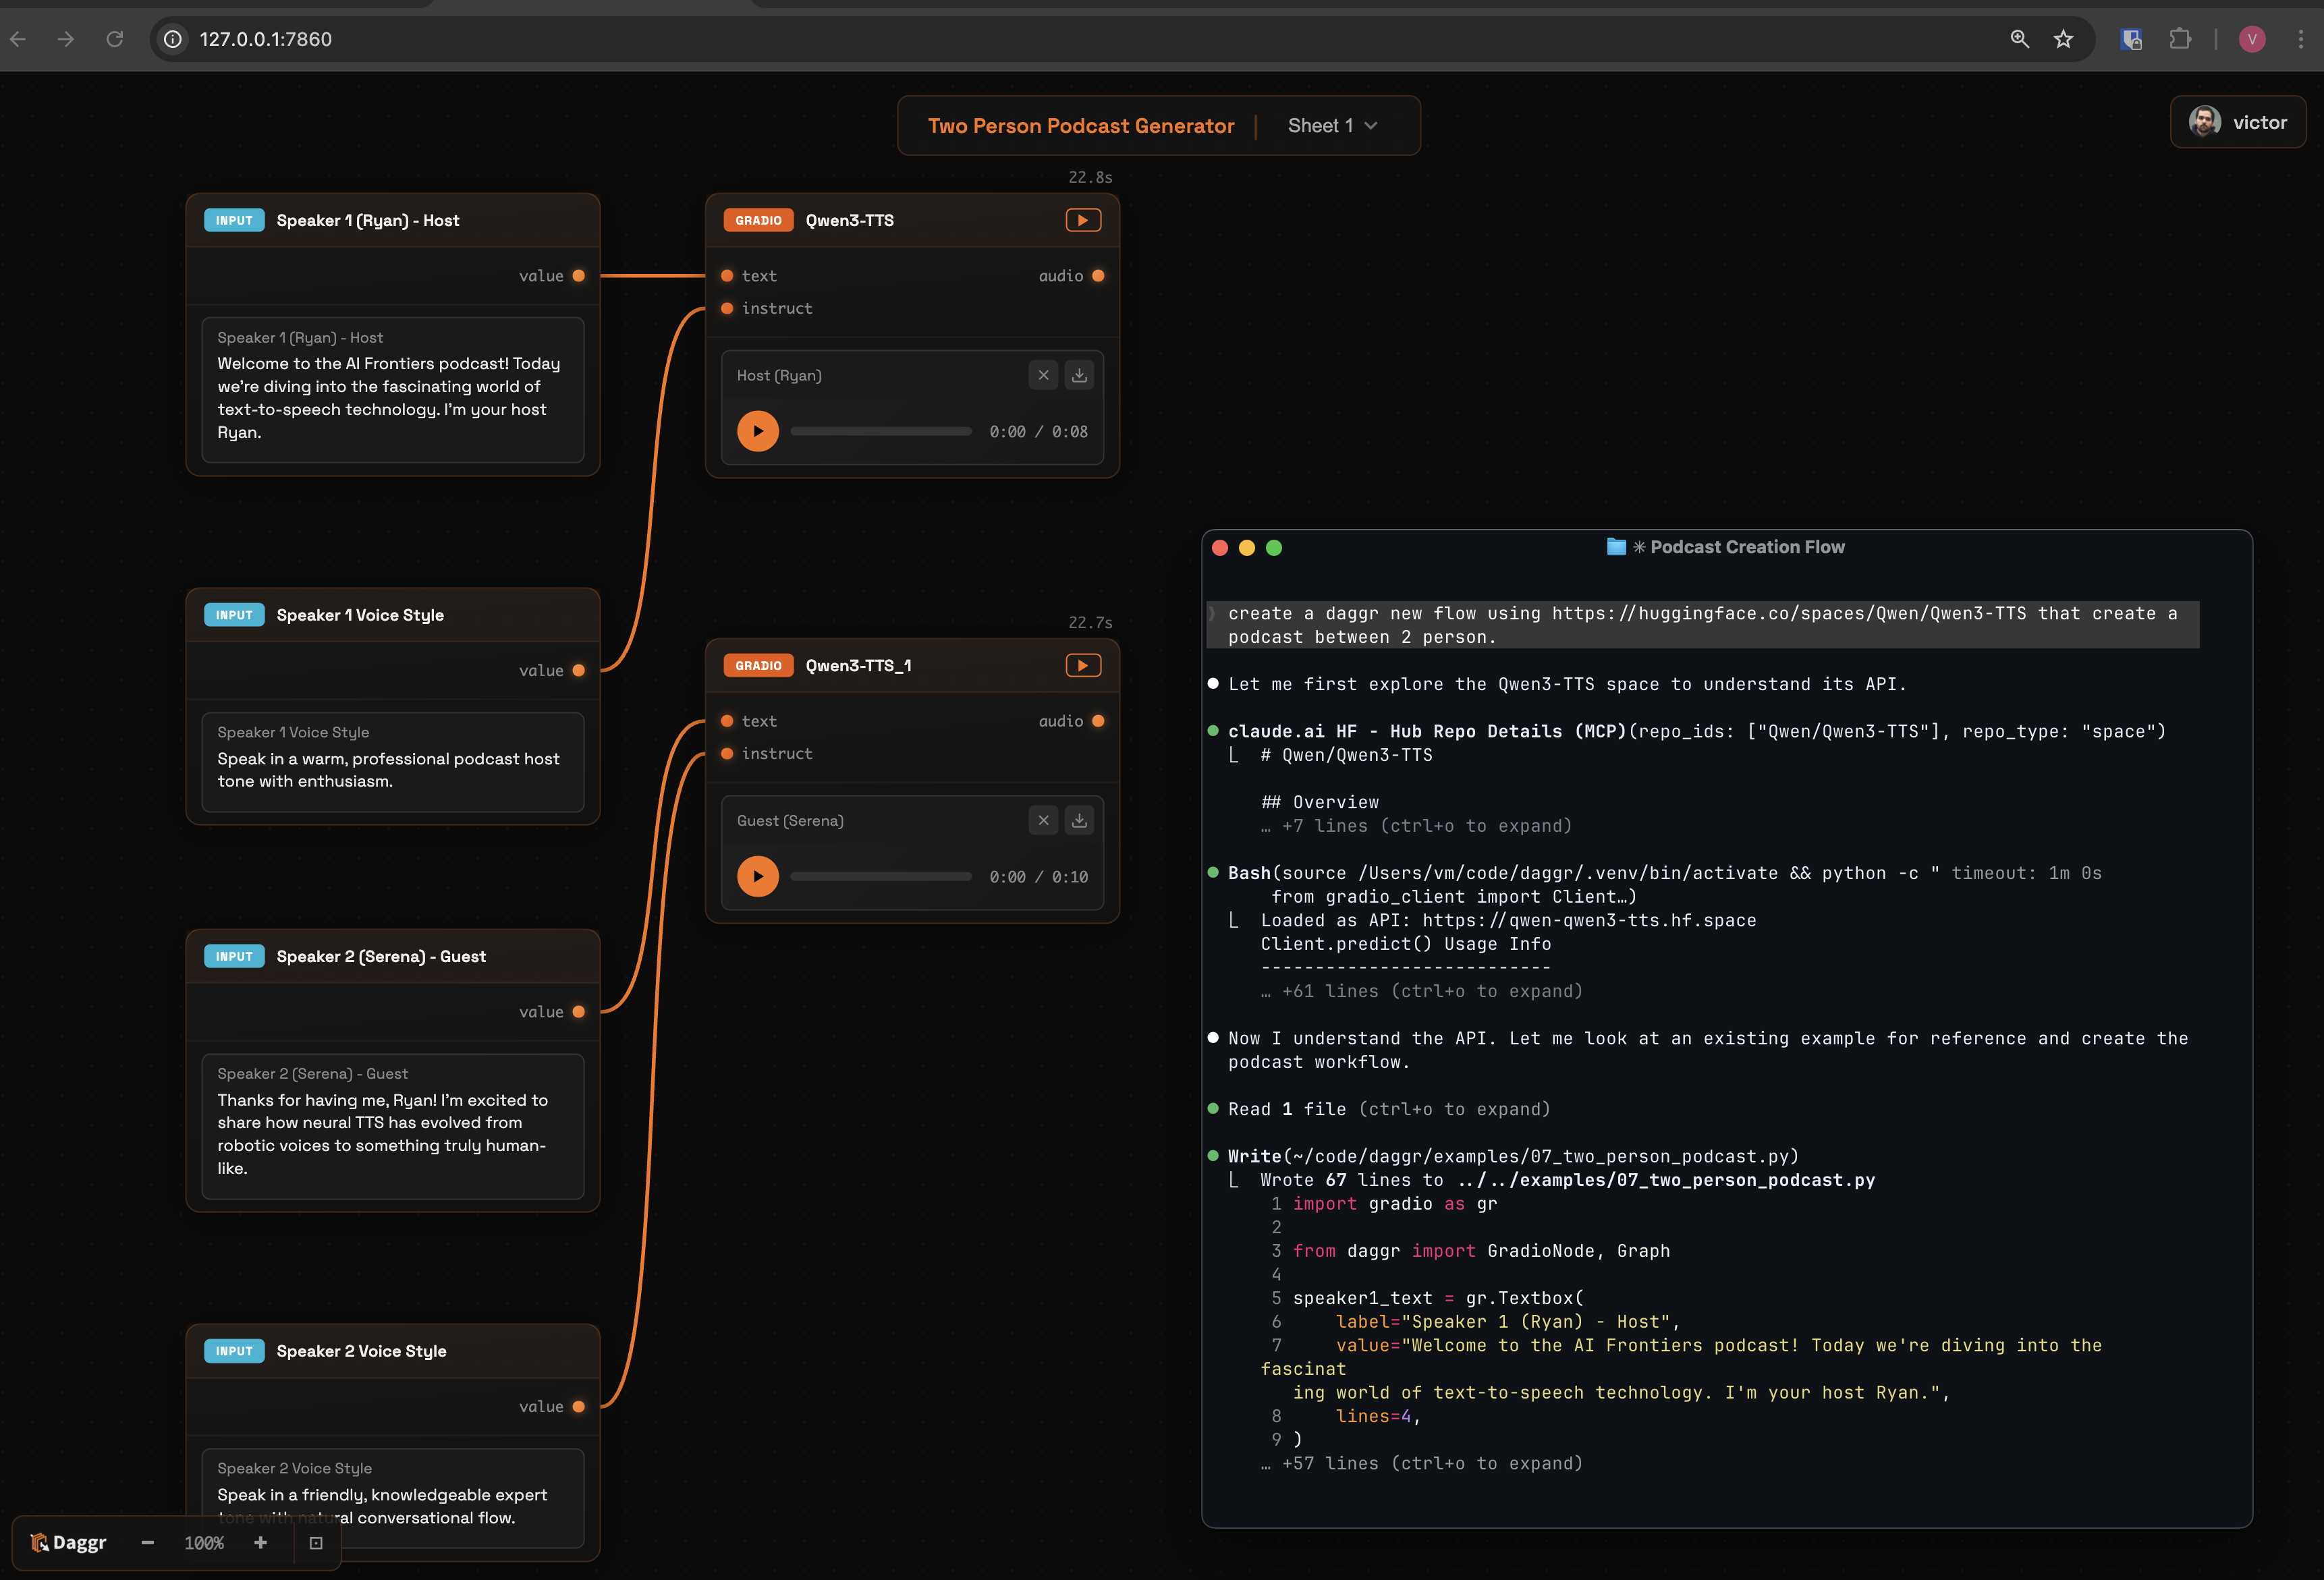Screen dimensions: 2324x1580
Task: Expand the '+61 lines' collapsed terminal output
Action: pyautogui.click(x=1421, y=991)
